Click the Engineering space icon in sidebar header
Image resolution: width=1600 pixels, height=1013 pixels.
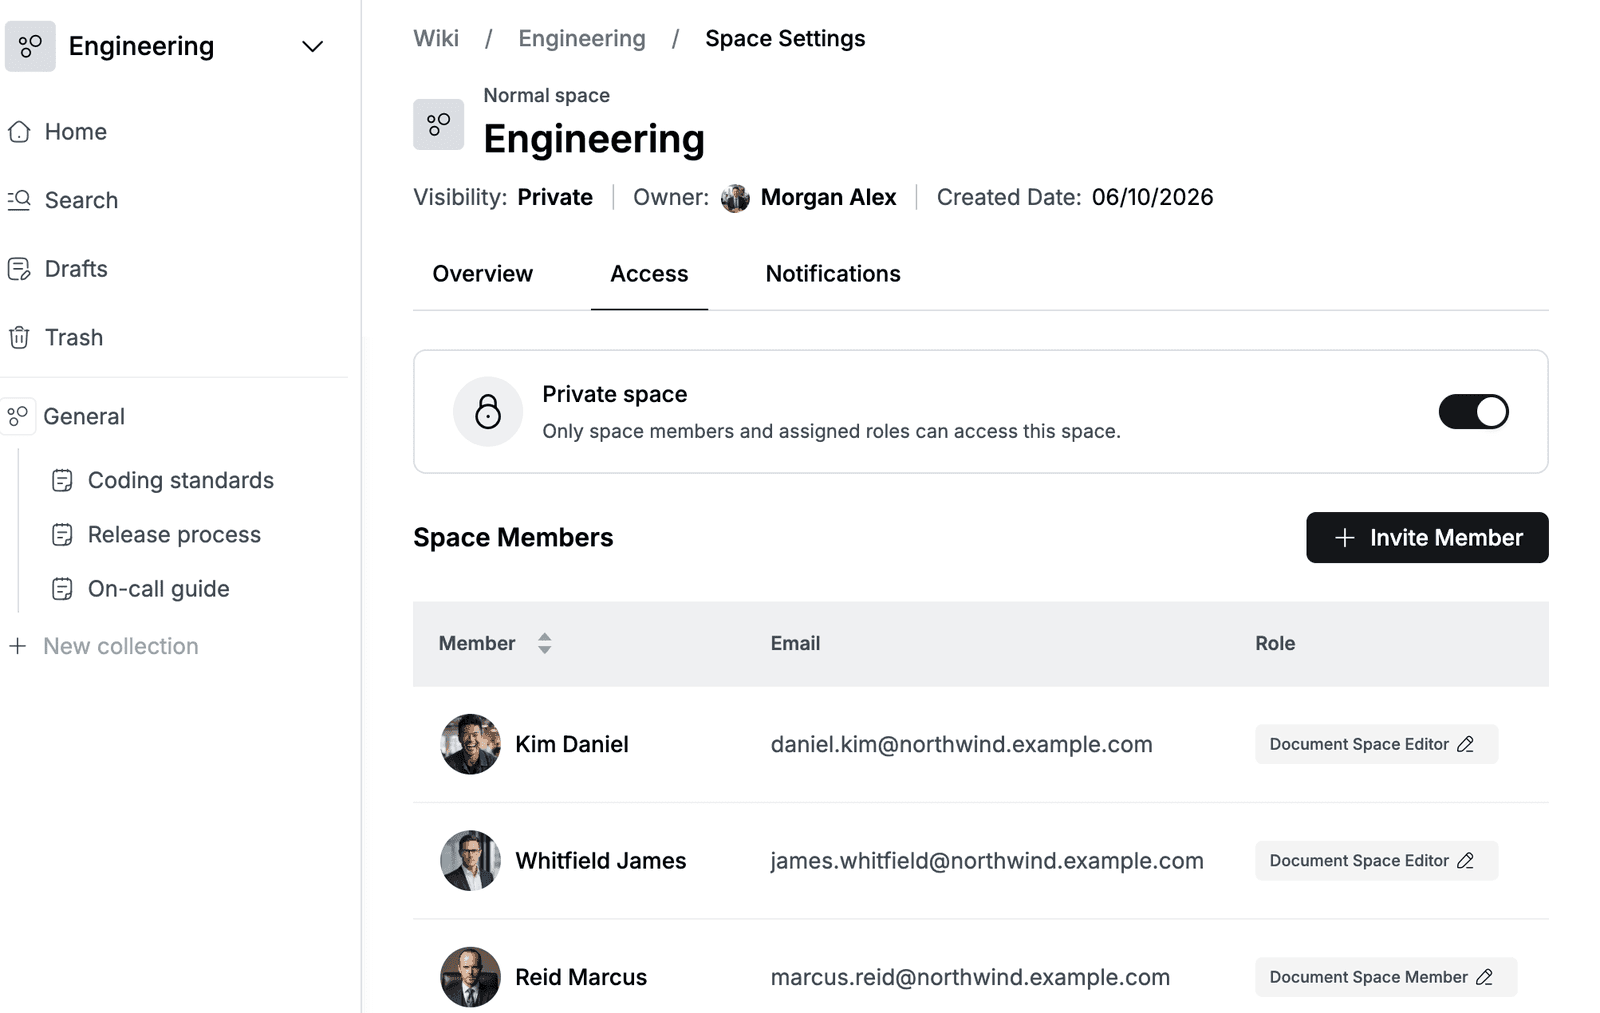click(x=30, y=46)
